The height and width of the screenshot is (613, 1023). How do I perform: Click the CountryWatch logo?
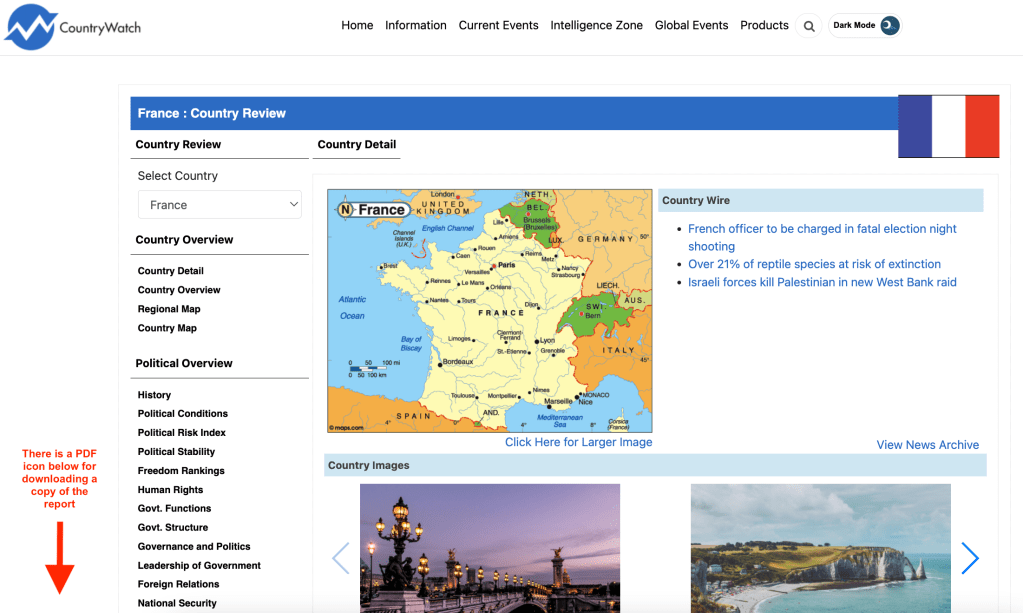tap(72, 25)
